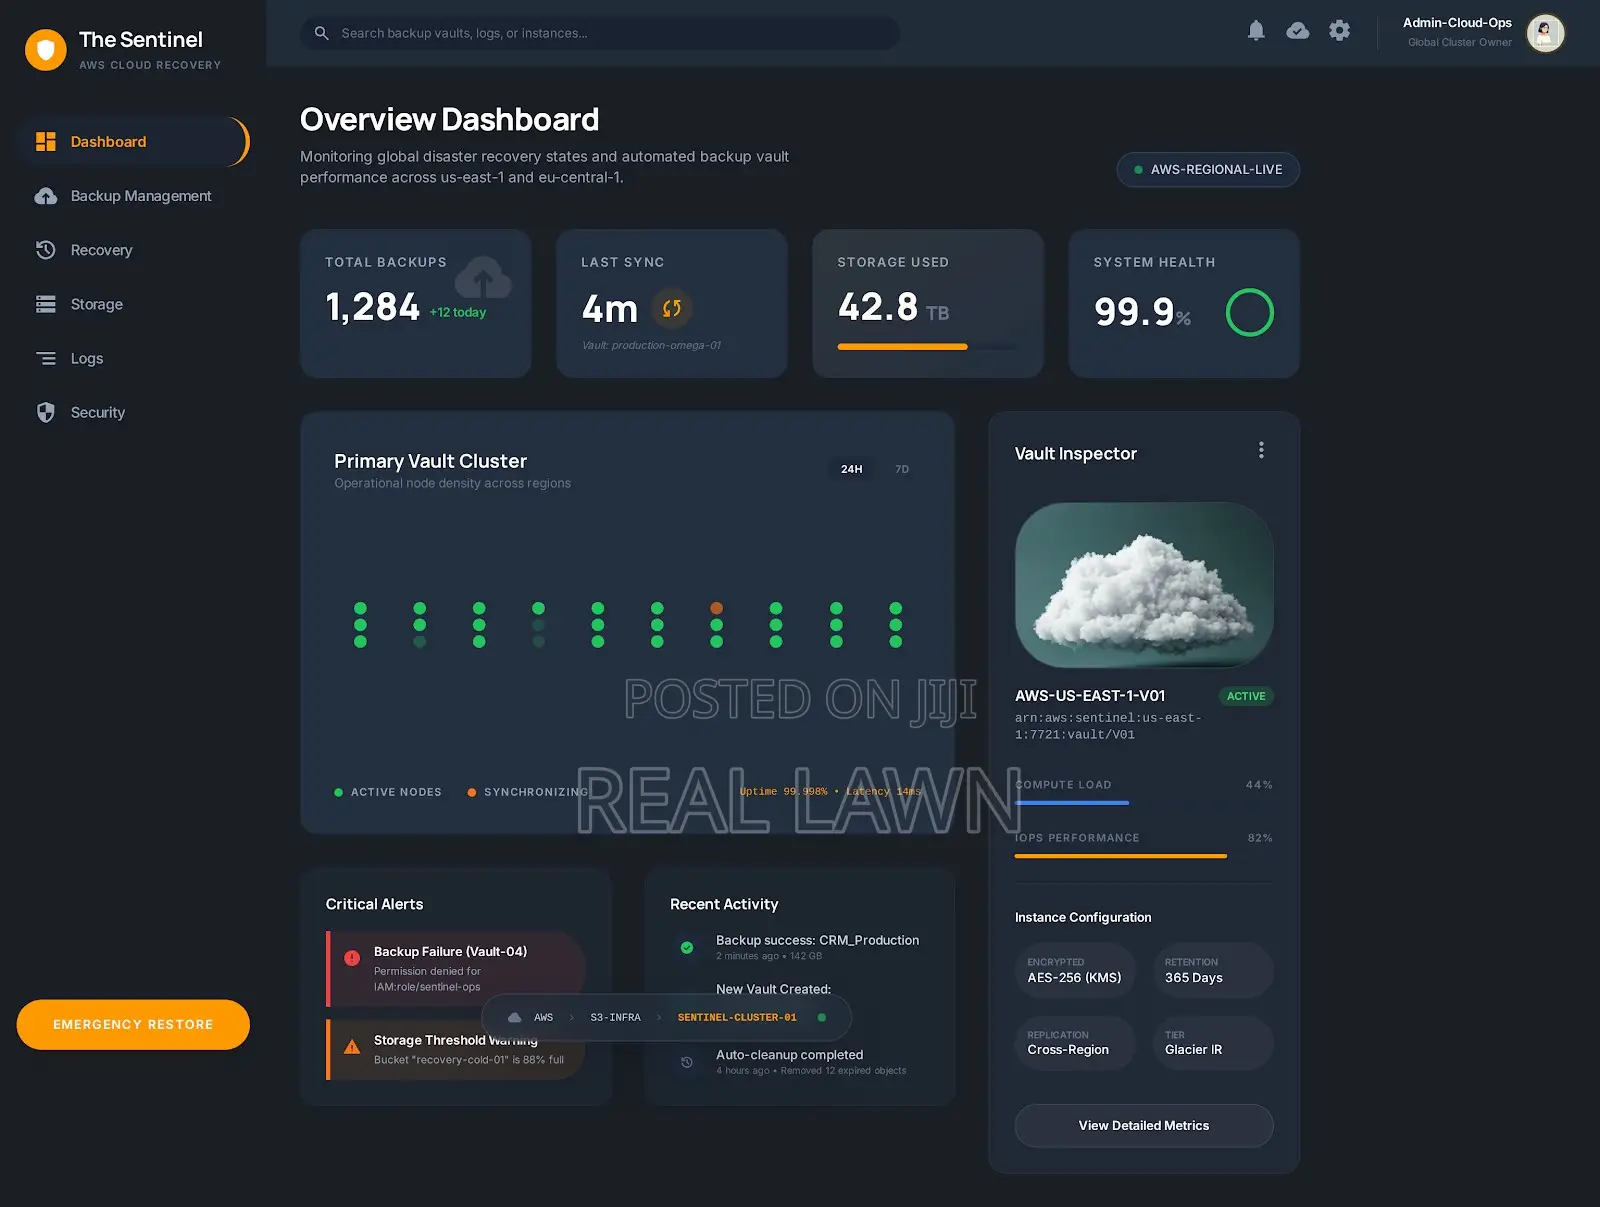1600x1207 pixels.
Task: Click the "New Vault Created:" activity entry
Action: pos(773,989)
